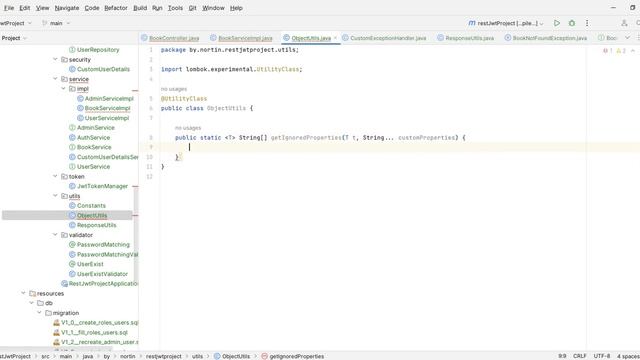This screenshot has width=640, height=360.
Task: Click the 'no usages' hint above @UtilityClass
Action: tap(174, 89)
